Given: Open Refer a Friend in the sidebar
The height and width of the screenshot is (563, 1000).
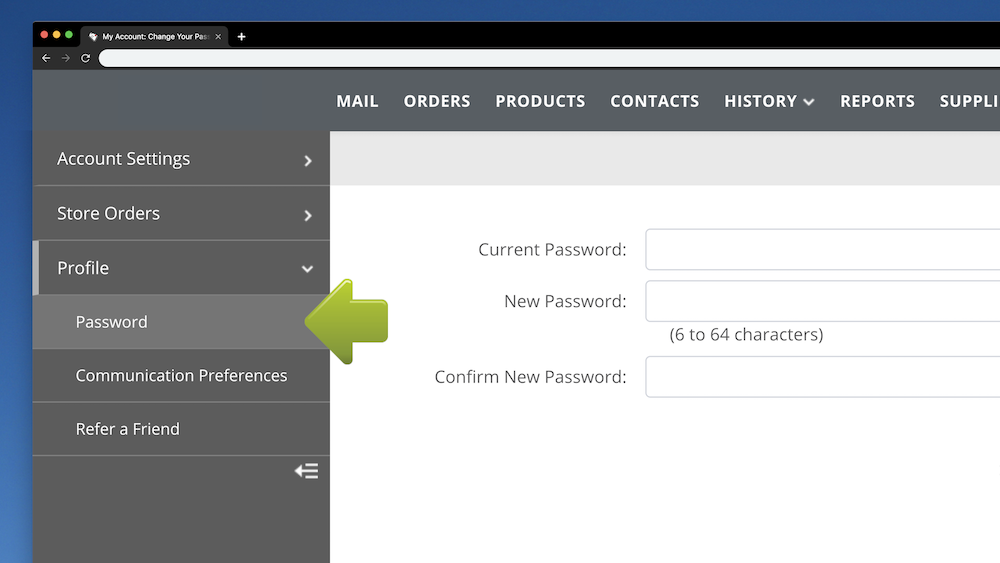Looking at the screenshot, I should [181, 429].
